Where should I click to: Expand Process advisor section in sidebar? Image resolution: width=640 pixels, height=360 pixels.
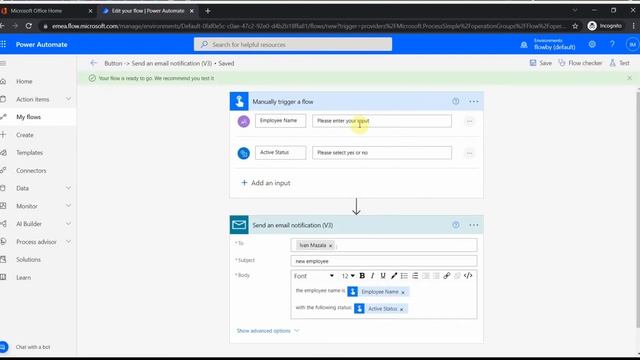point(68,242)
